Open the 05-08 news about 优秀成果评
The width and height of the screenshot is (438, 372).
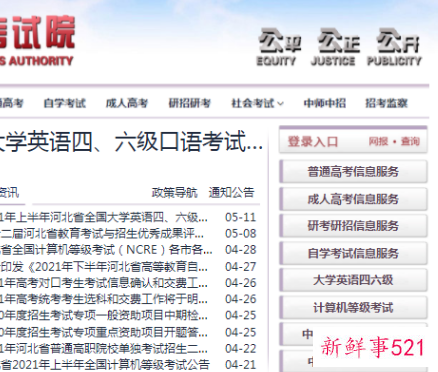(x=102, y=233)
